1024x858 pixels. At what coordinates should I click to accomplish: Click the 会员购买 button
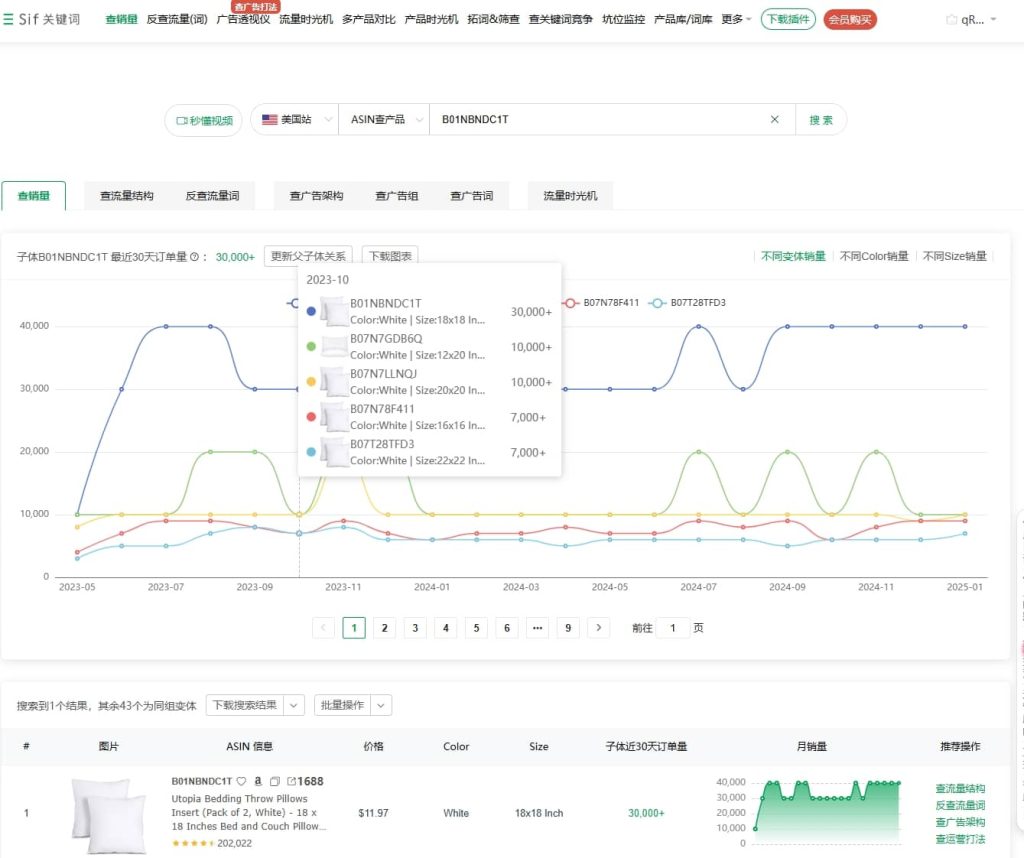pyautogui.click(x=850, y=19)
